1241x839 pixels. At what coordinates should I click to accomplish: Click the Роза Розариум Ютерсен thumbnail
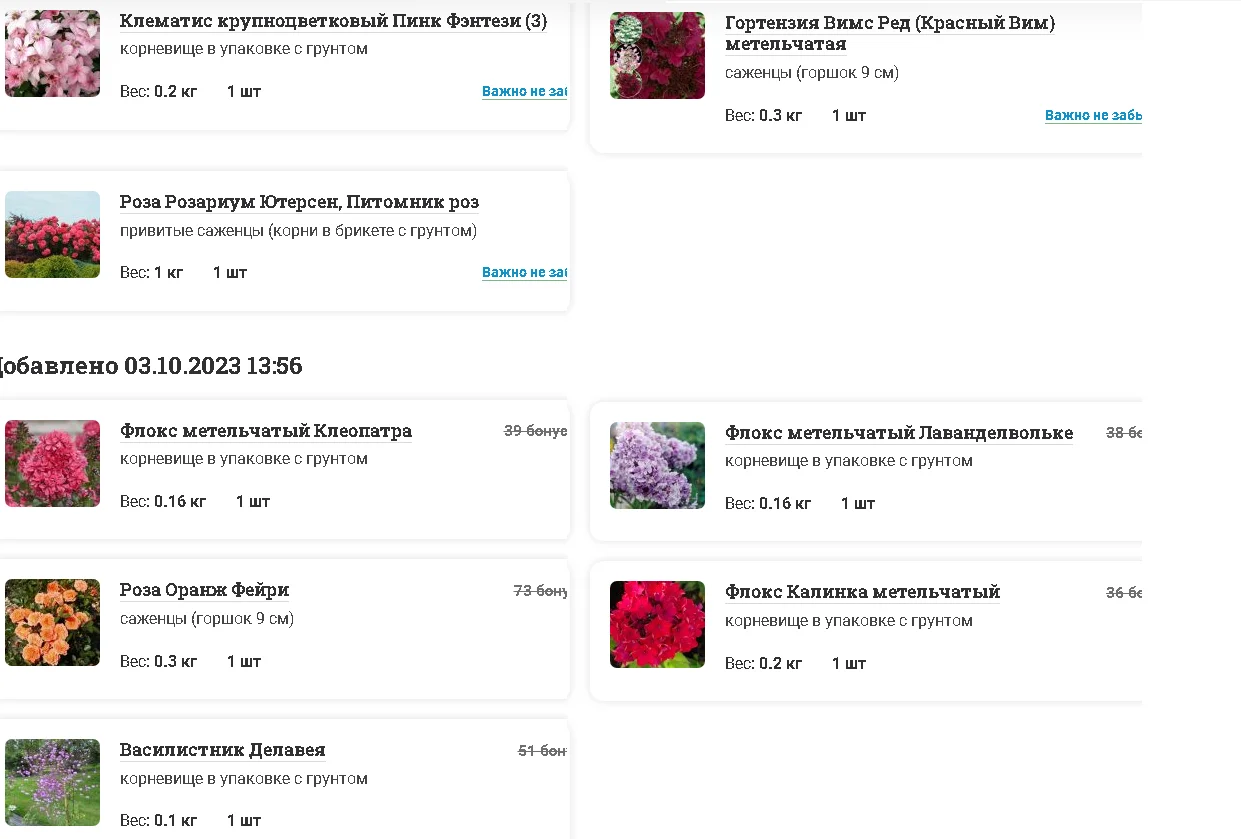(52, 234)
